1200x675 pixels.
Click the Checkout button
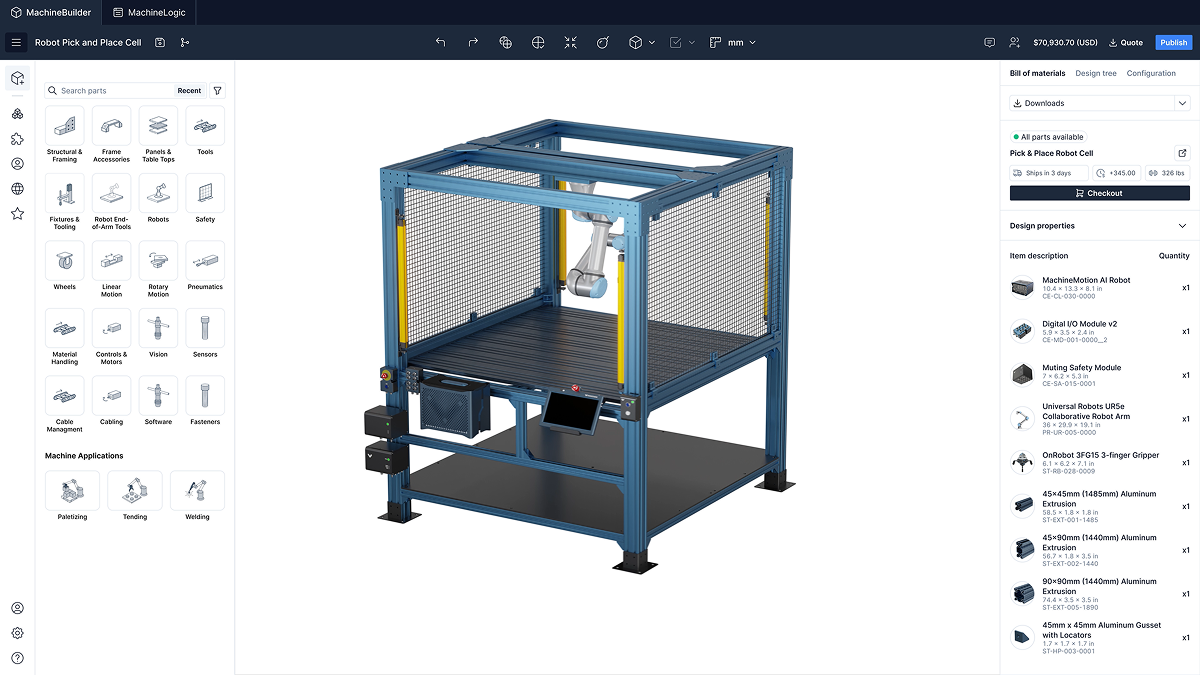point(1099,193)
